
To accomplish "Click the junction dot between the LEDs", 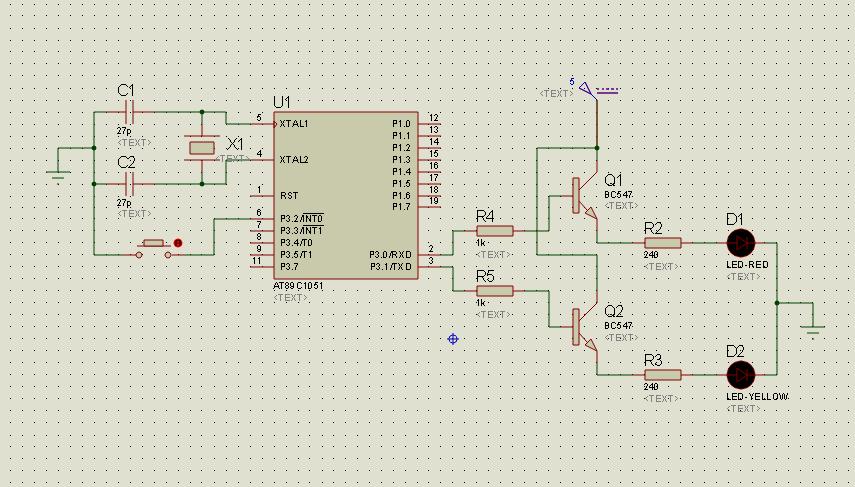I will coord(777,303).
